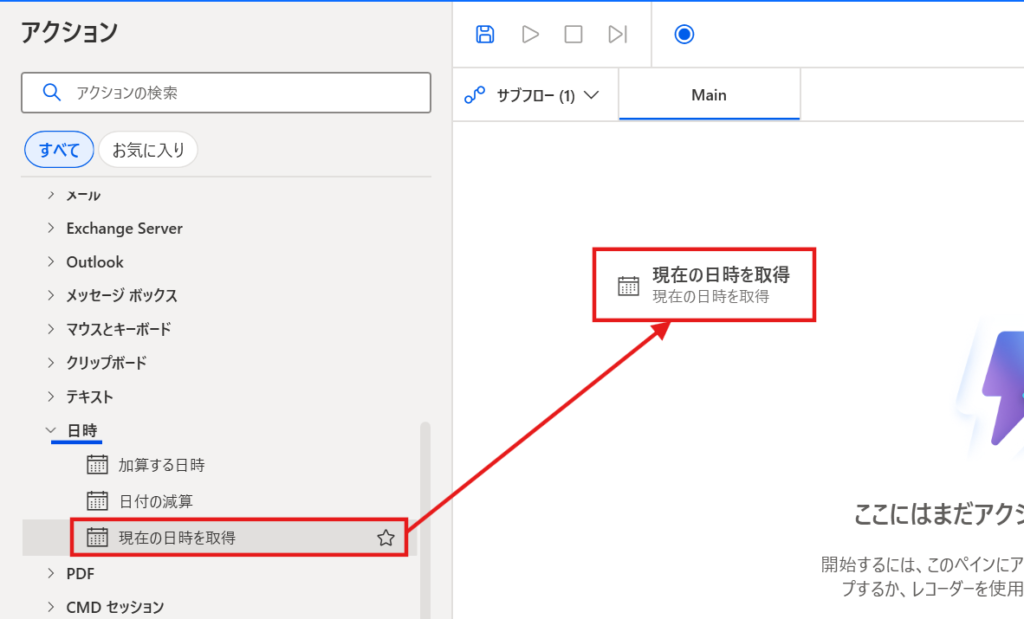1024x619 pixels.
Task: Click the Stop flow icon
Action: click(572, 34)
